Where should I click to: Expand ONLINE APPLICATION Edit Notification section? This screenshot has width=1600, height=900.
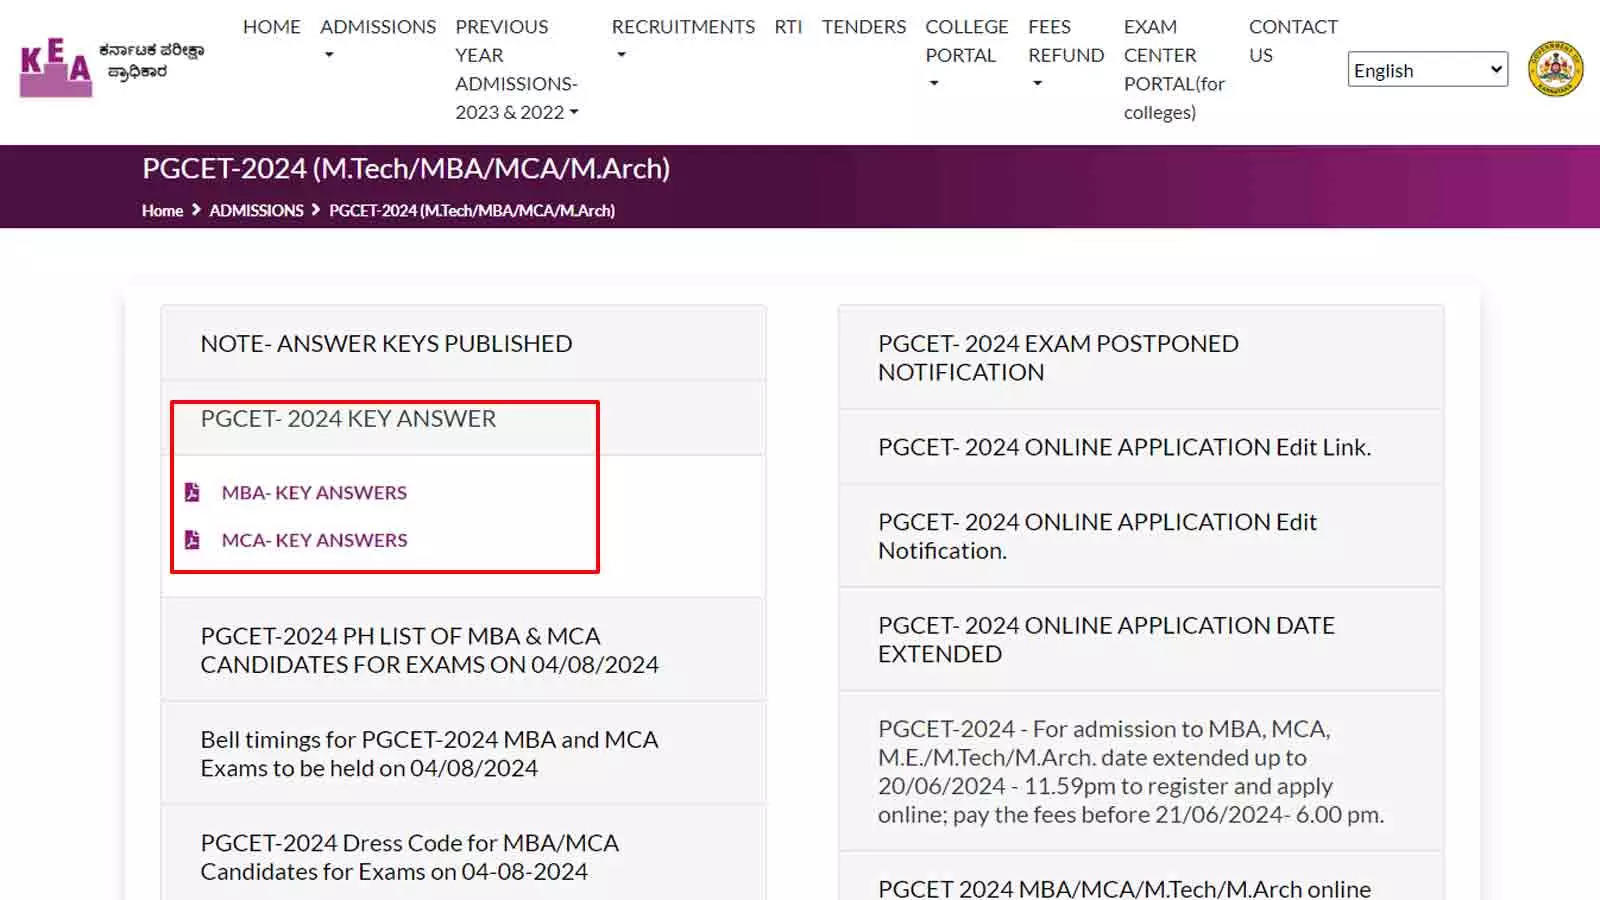pyautogui.click(x=1141, y=536)
